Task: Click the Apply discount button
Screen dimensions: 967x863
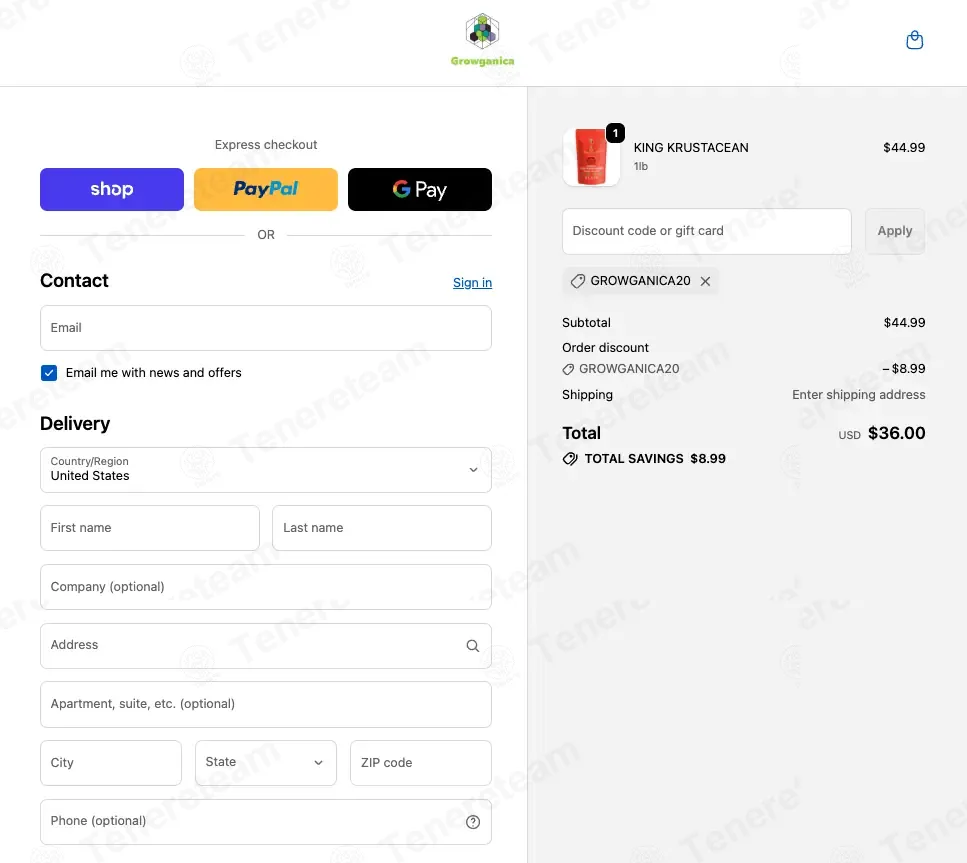Action: click(x=895, y=231)
